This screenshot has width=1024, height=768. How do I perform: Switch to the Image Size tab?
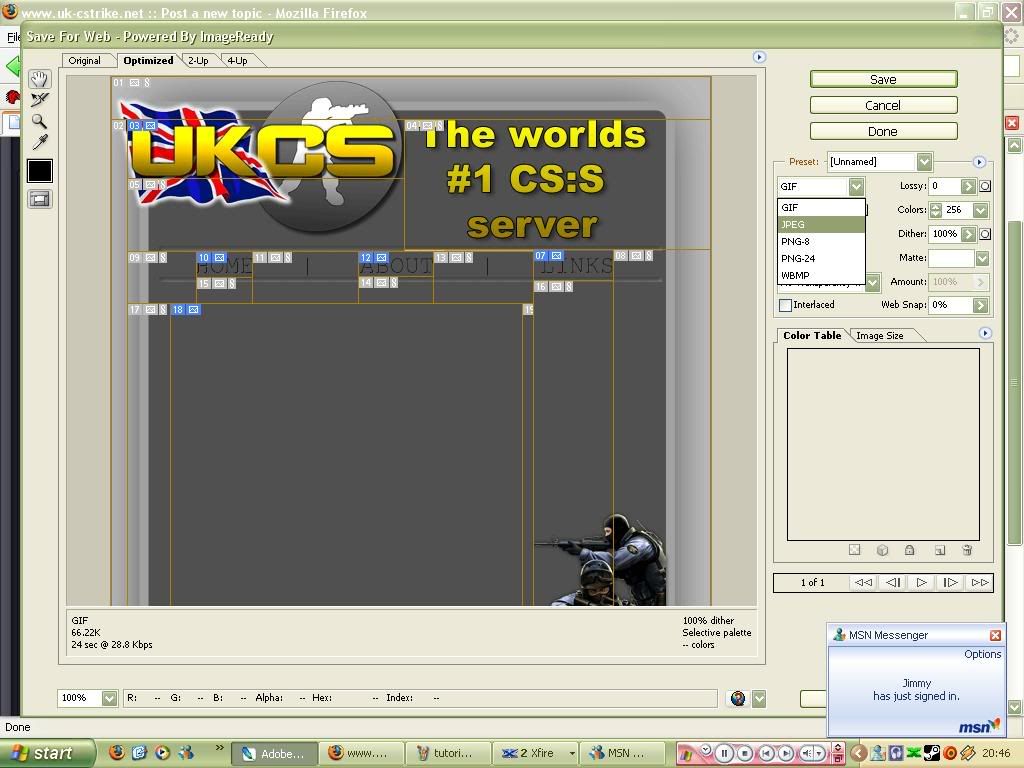[x=880, y=336]
